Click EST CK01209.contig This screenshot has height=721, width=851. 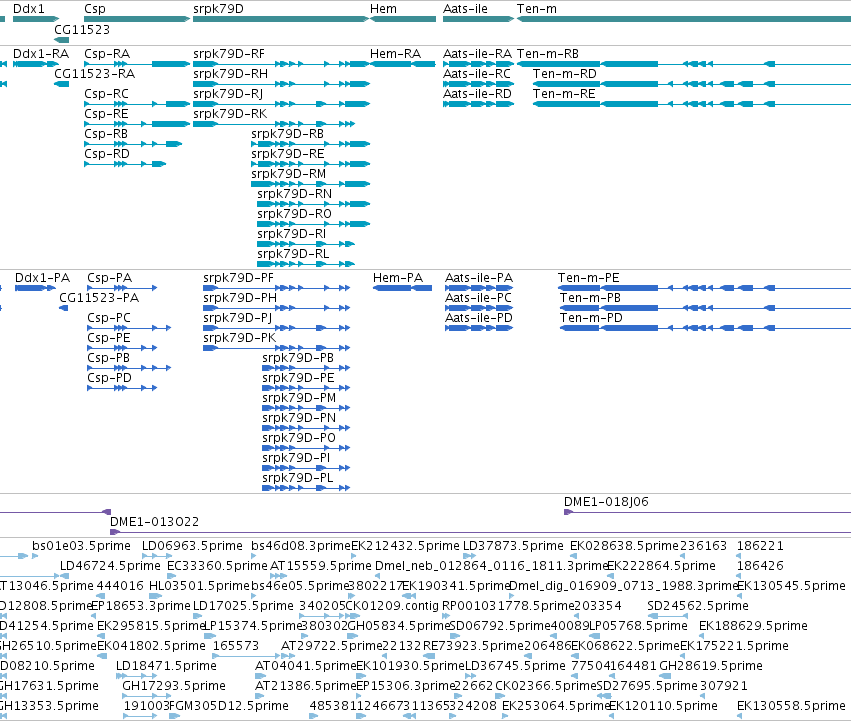[391, 606]
